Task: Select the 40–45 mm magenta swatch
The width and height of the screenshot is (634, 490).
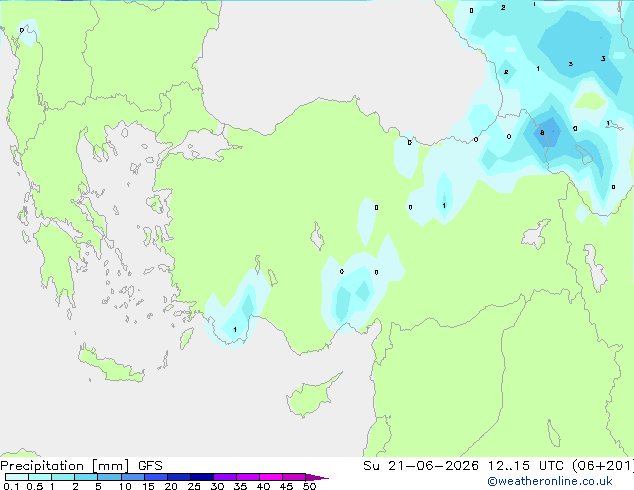Action: 271,477
